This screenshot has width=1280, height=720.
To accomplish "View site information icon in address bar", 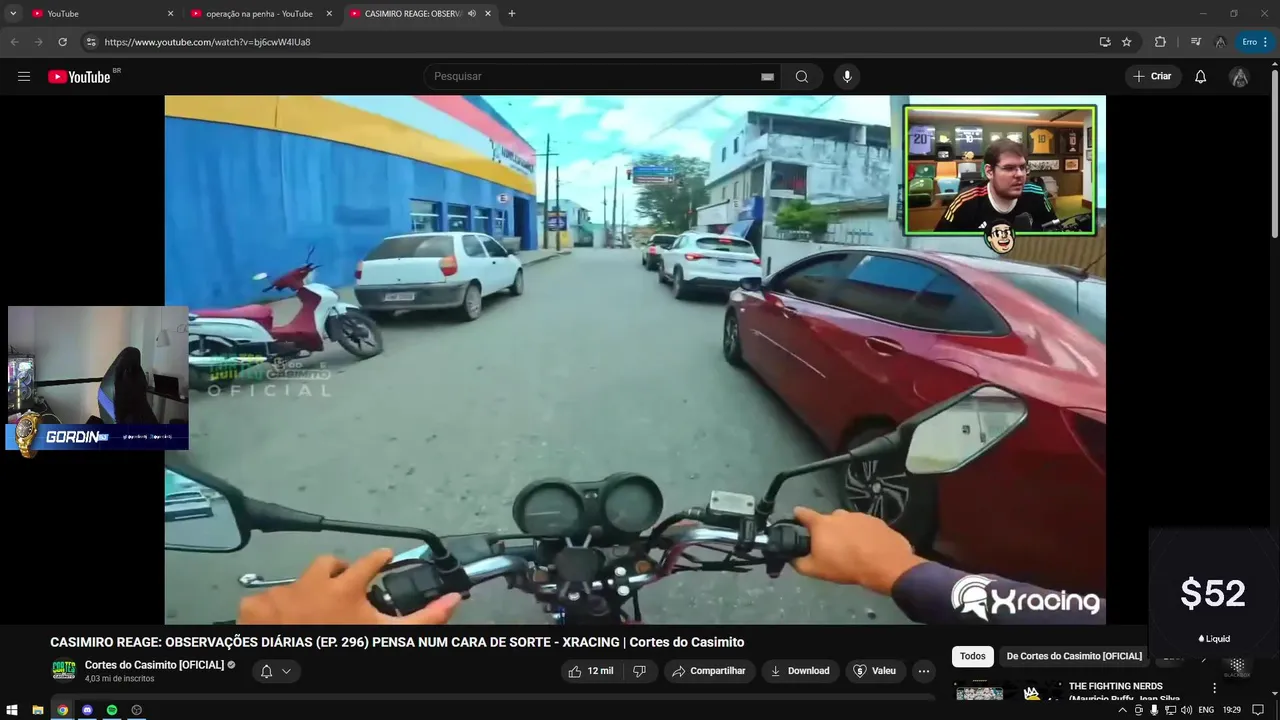I will pyautogui.click(x=91, y=42).
